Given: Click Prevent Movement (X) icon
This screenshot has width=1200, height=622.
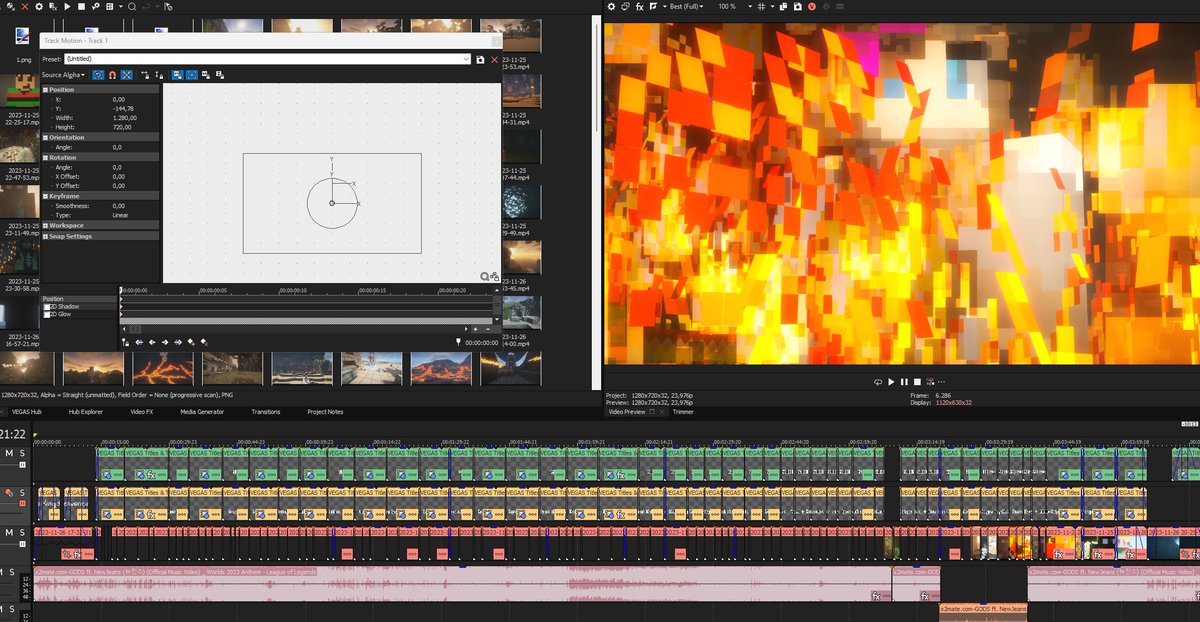Looking at the screenshot, I should [x=146, y=75].
